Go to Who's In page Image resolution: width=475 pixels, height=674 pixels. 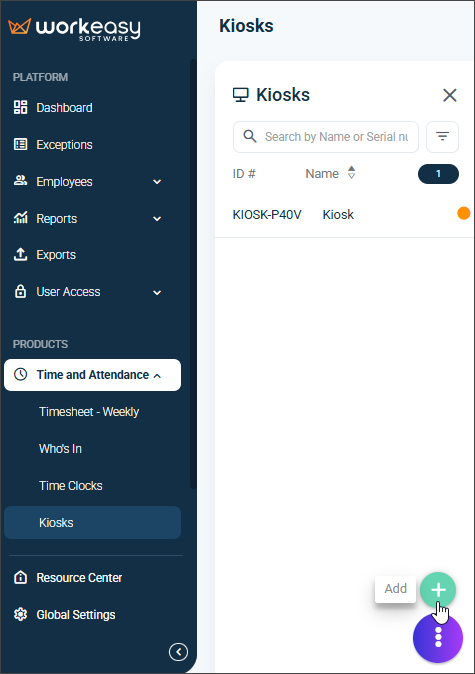[x=60, y=449]
